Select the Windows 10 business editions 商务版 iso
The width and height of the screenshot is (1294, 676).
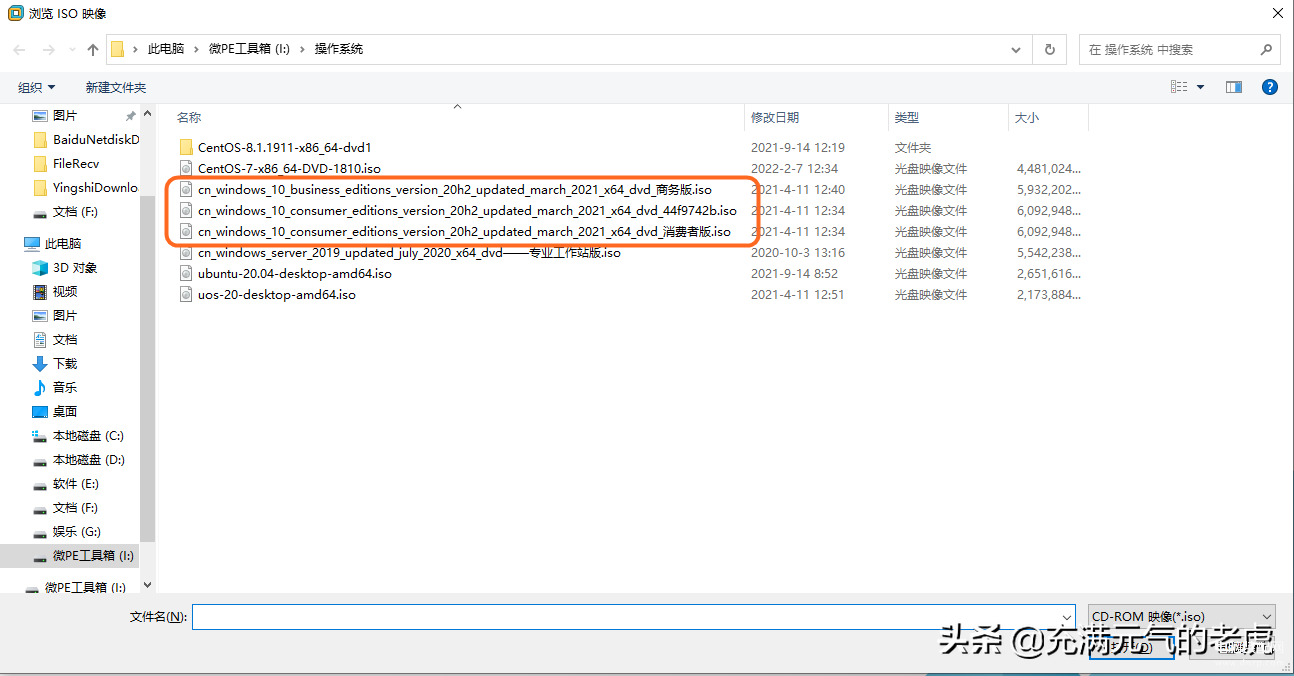pyautogui.click(x=454, y=189)
